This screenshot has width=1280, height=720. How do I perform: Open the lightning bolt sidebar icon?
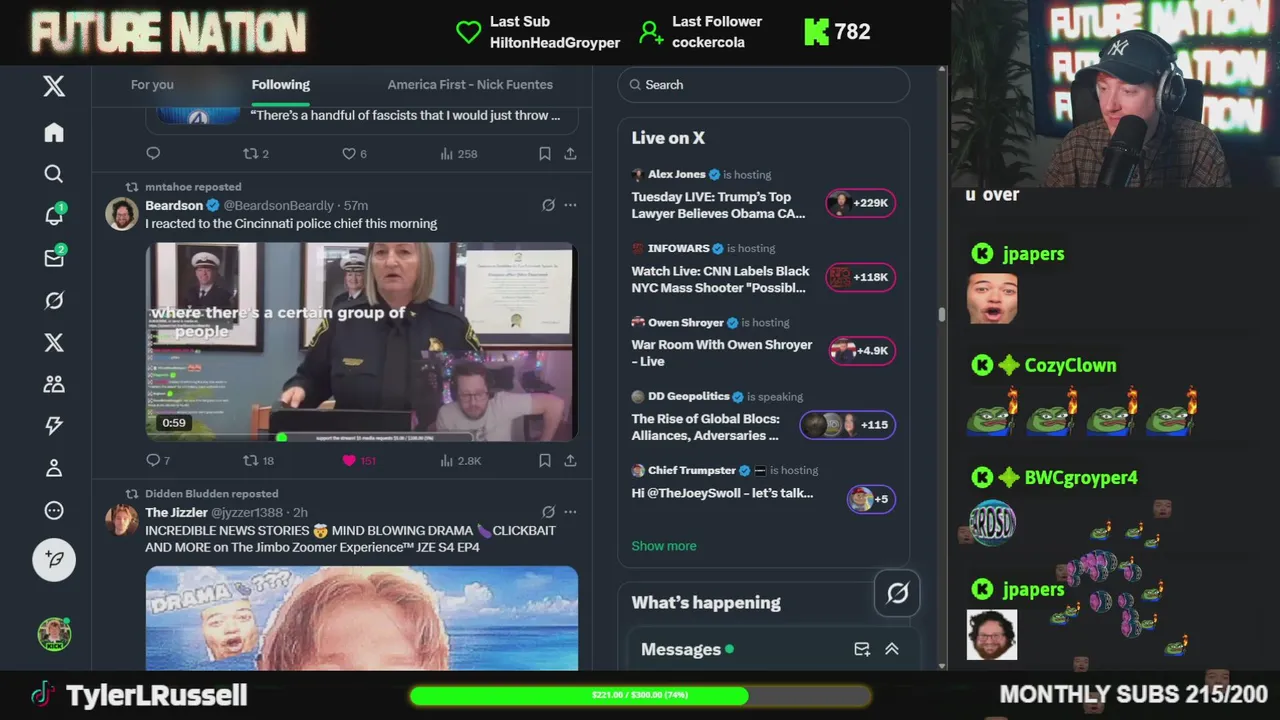[x=54, y=426]
